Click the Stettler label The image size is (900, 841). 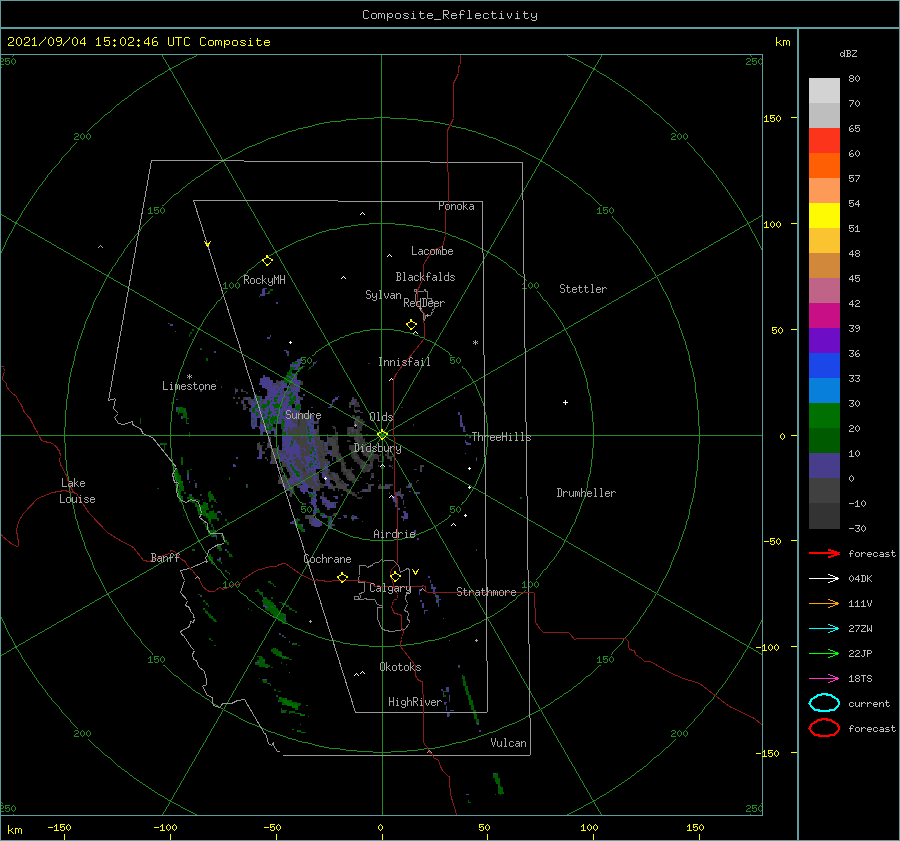coord(583,289)
